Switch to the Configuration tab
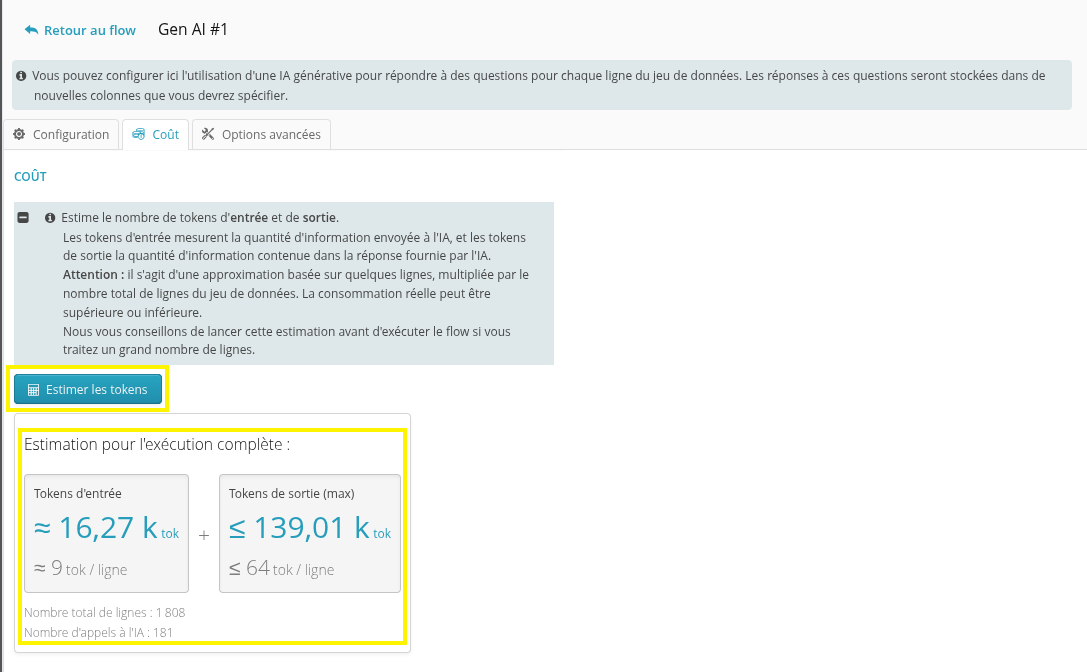This screenshot has width=1087, height=672. 62,135
